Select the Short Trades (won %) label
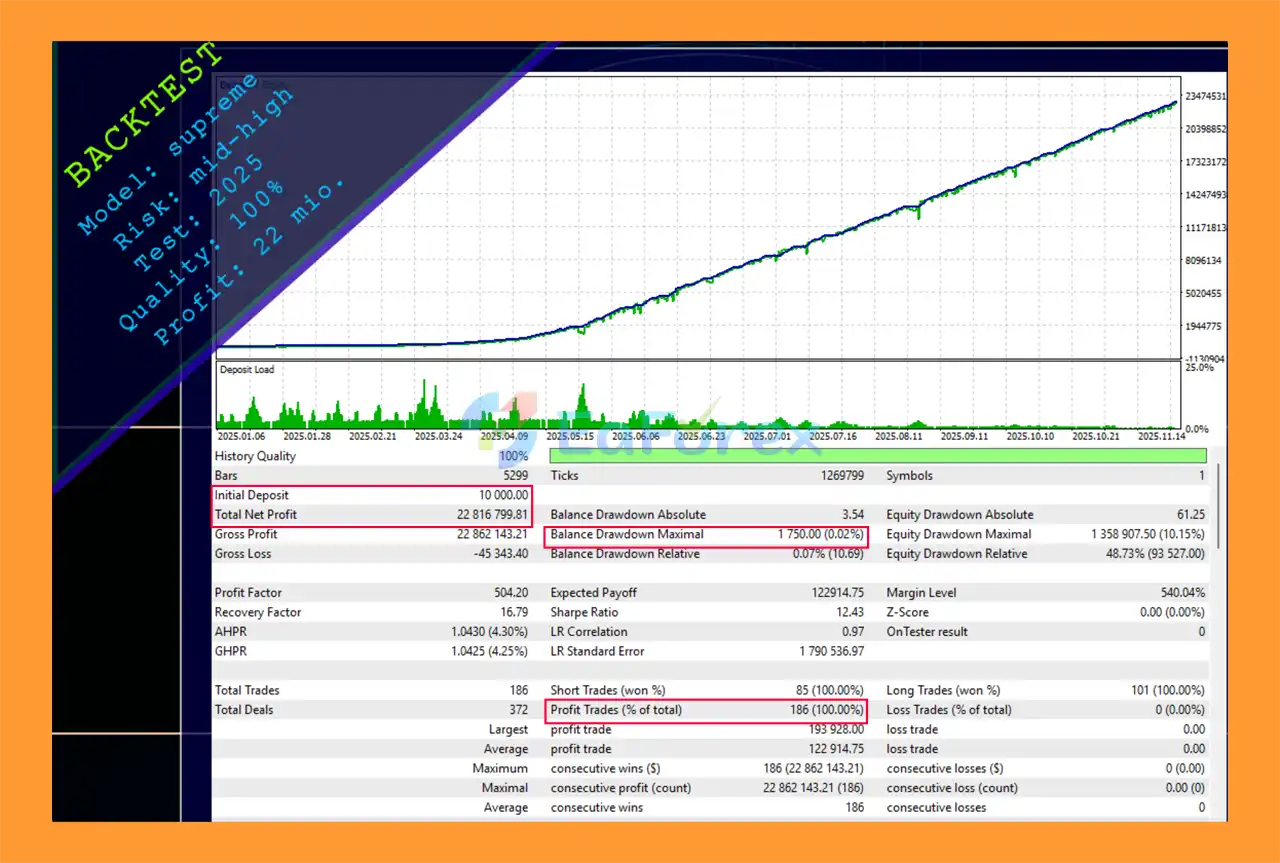1280x863 pixels. (607, 691)
